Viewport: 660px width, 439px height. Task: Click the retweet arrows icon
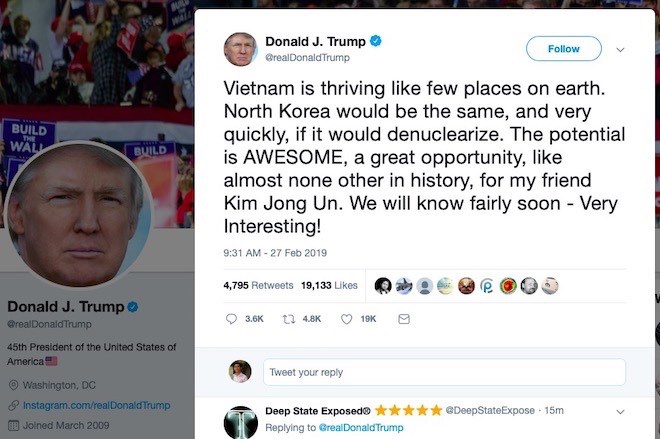coord(288,319)
